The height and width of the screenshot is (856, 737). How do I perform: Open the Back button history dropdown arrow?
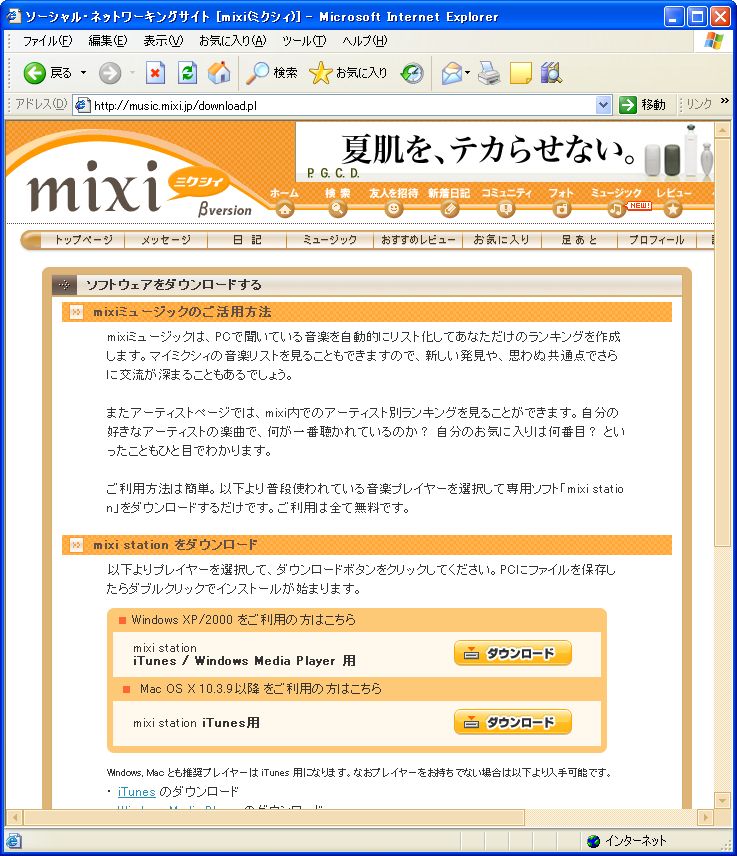coord(84,73)
